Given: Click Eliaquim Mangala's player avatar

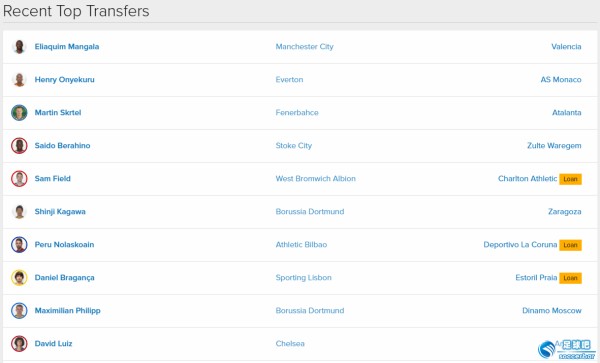Looking at the screenshot, I should 19,47.
